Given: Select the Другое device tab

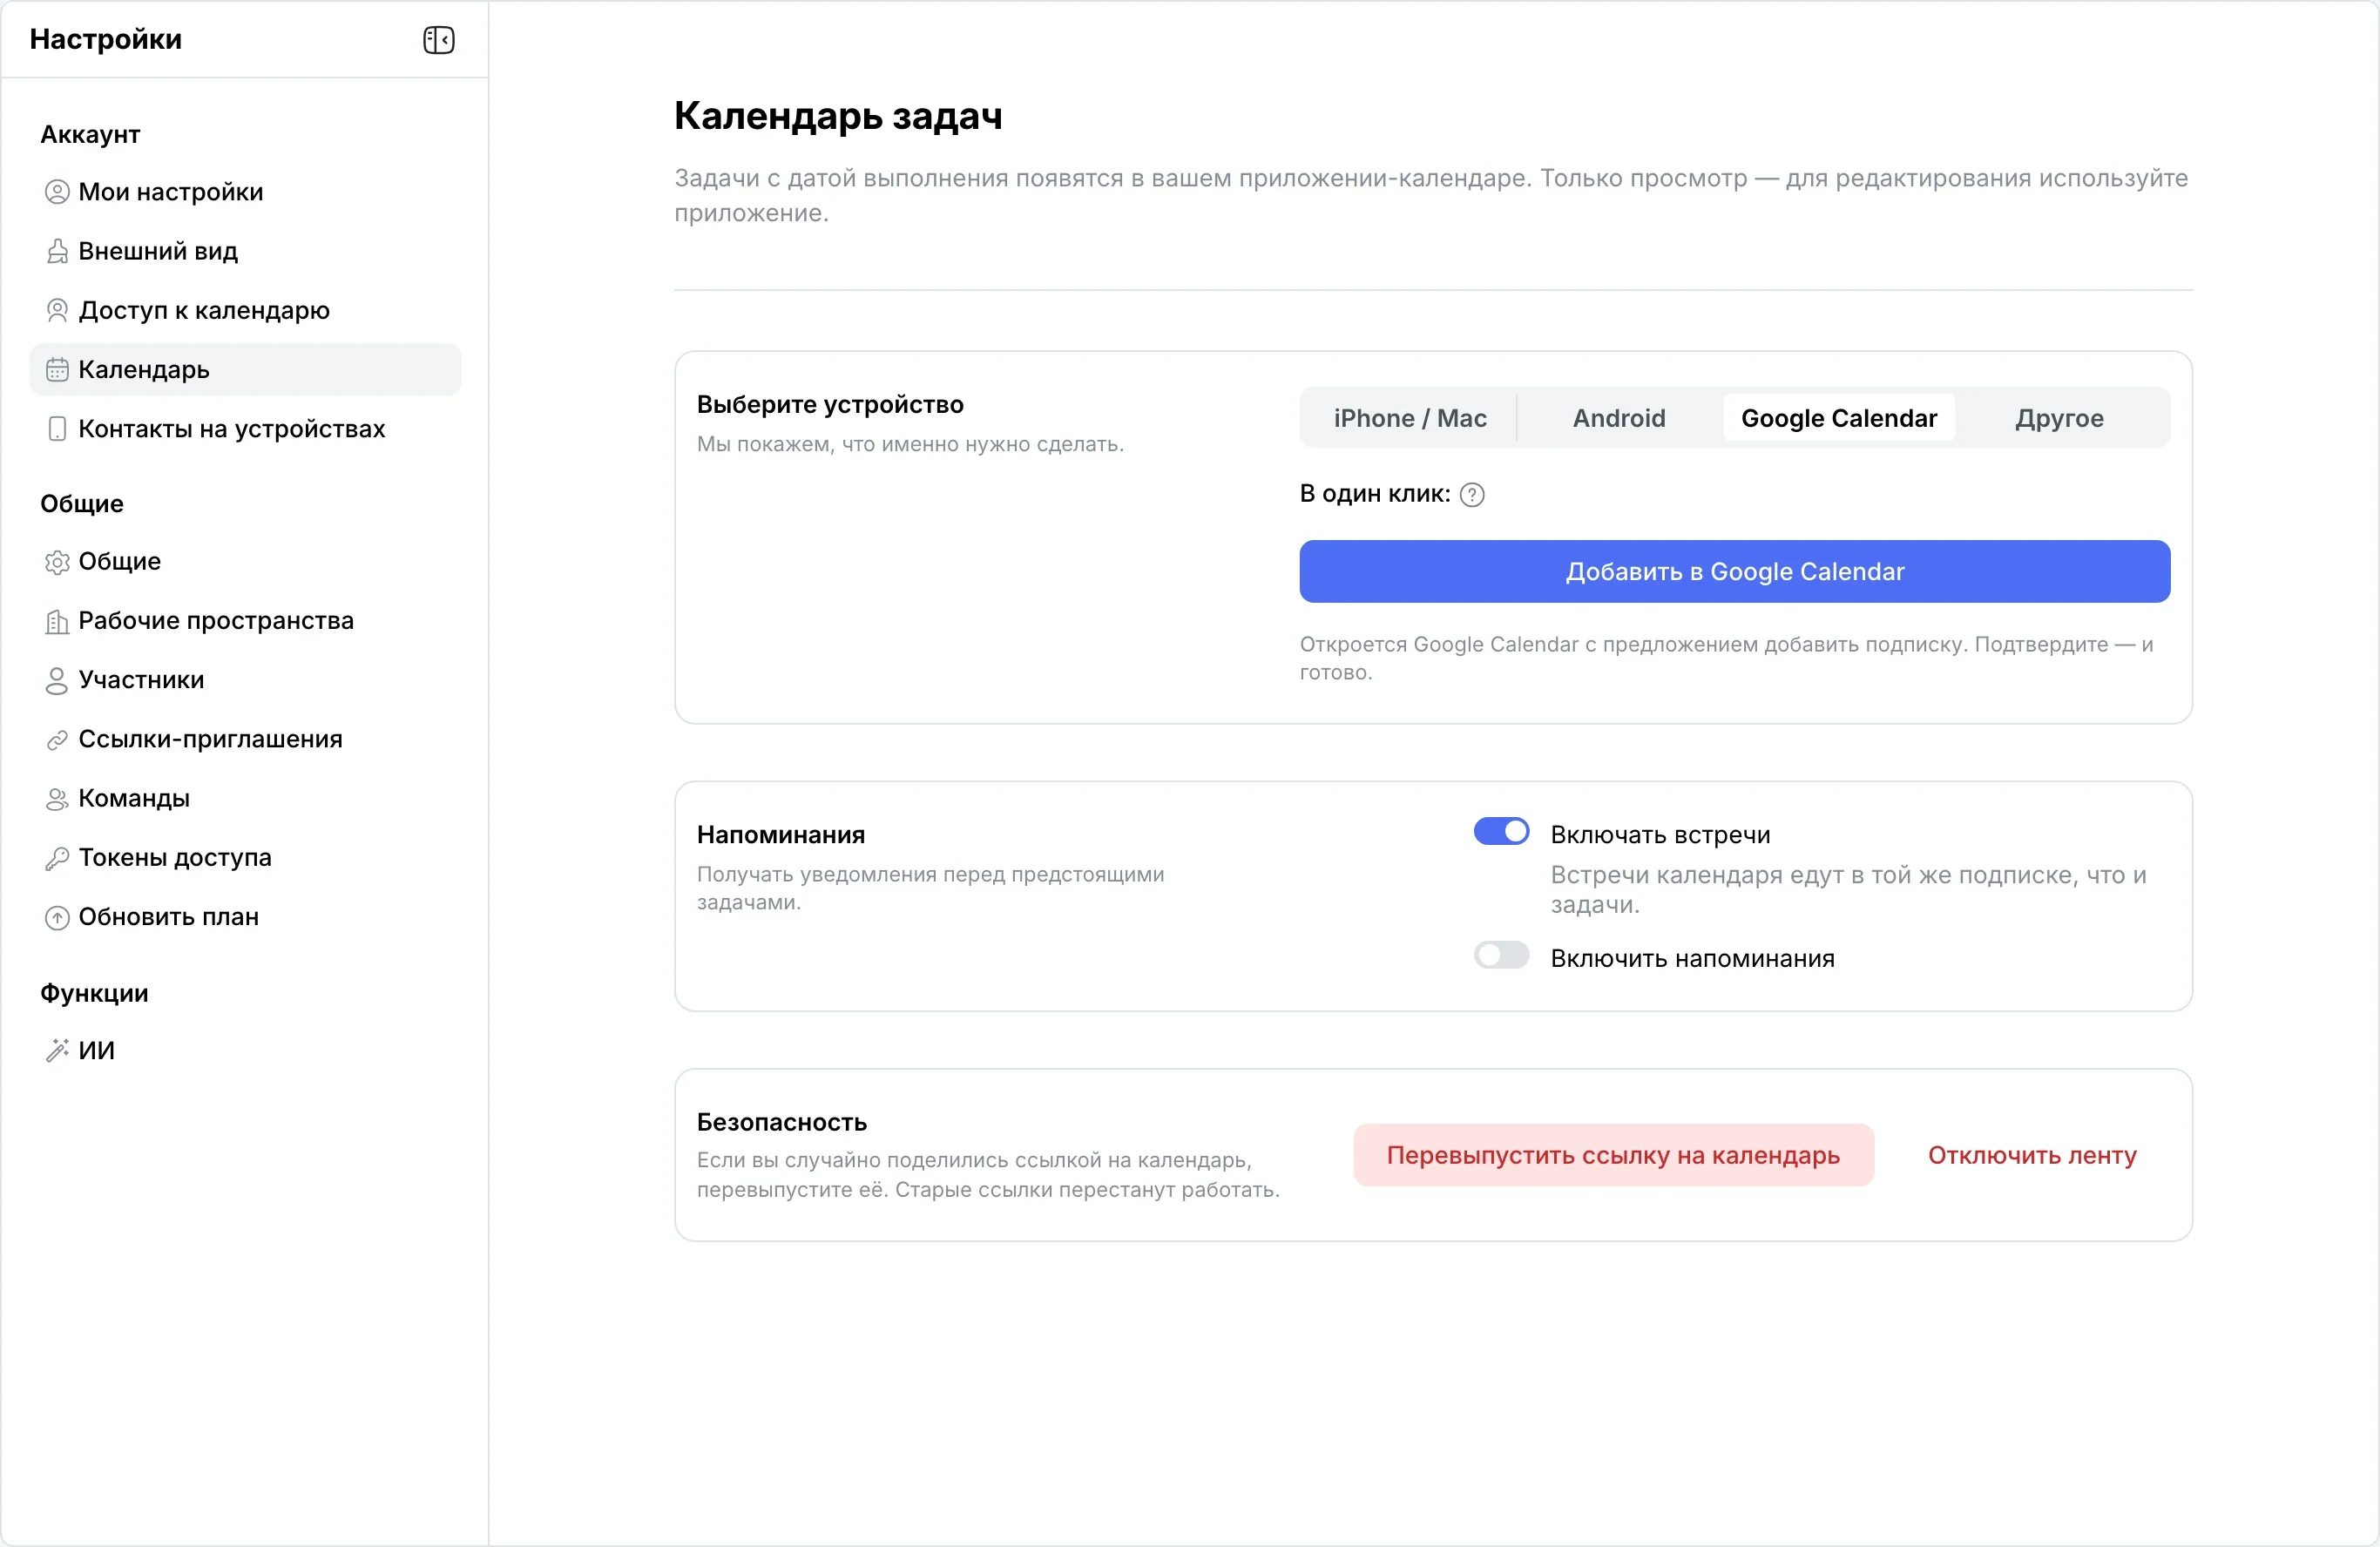Looking at the screenshot, I should pyautogui.click(x=2059, y=418).
